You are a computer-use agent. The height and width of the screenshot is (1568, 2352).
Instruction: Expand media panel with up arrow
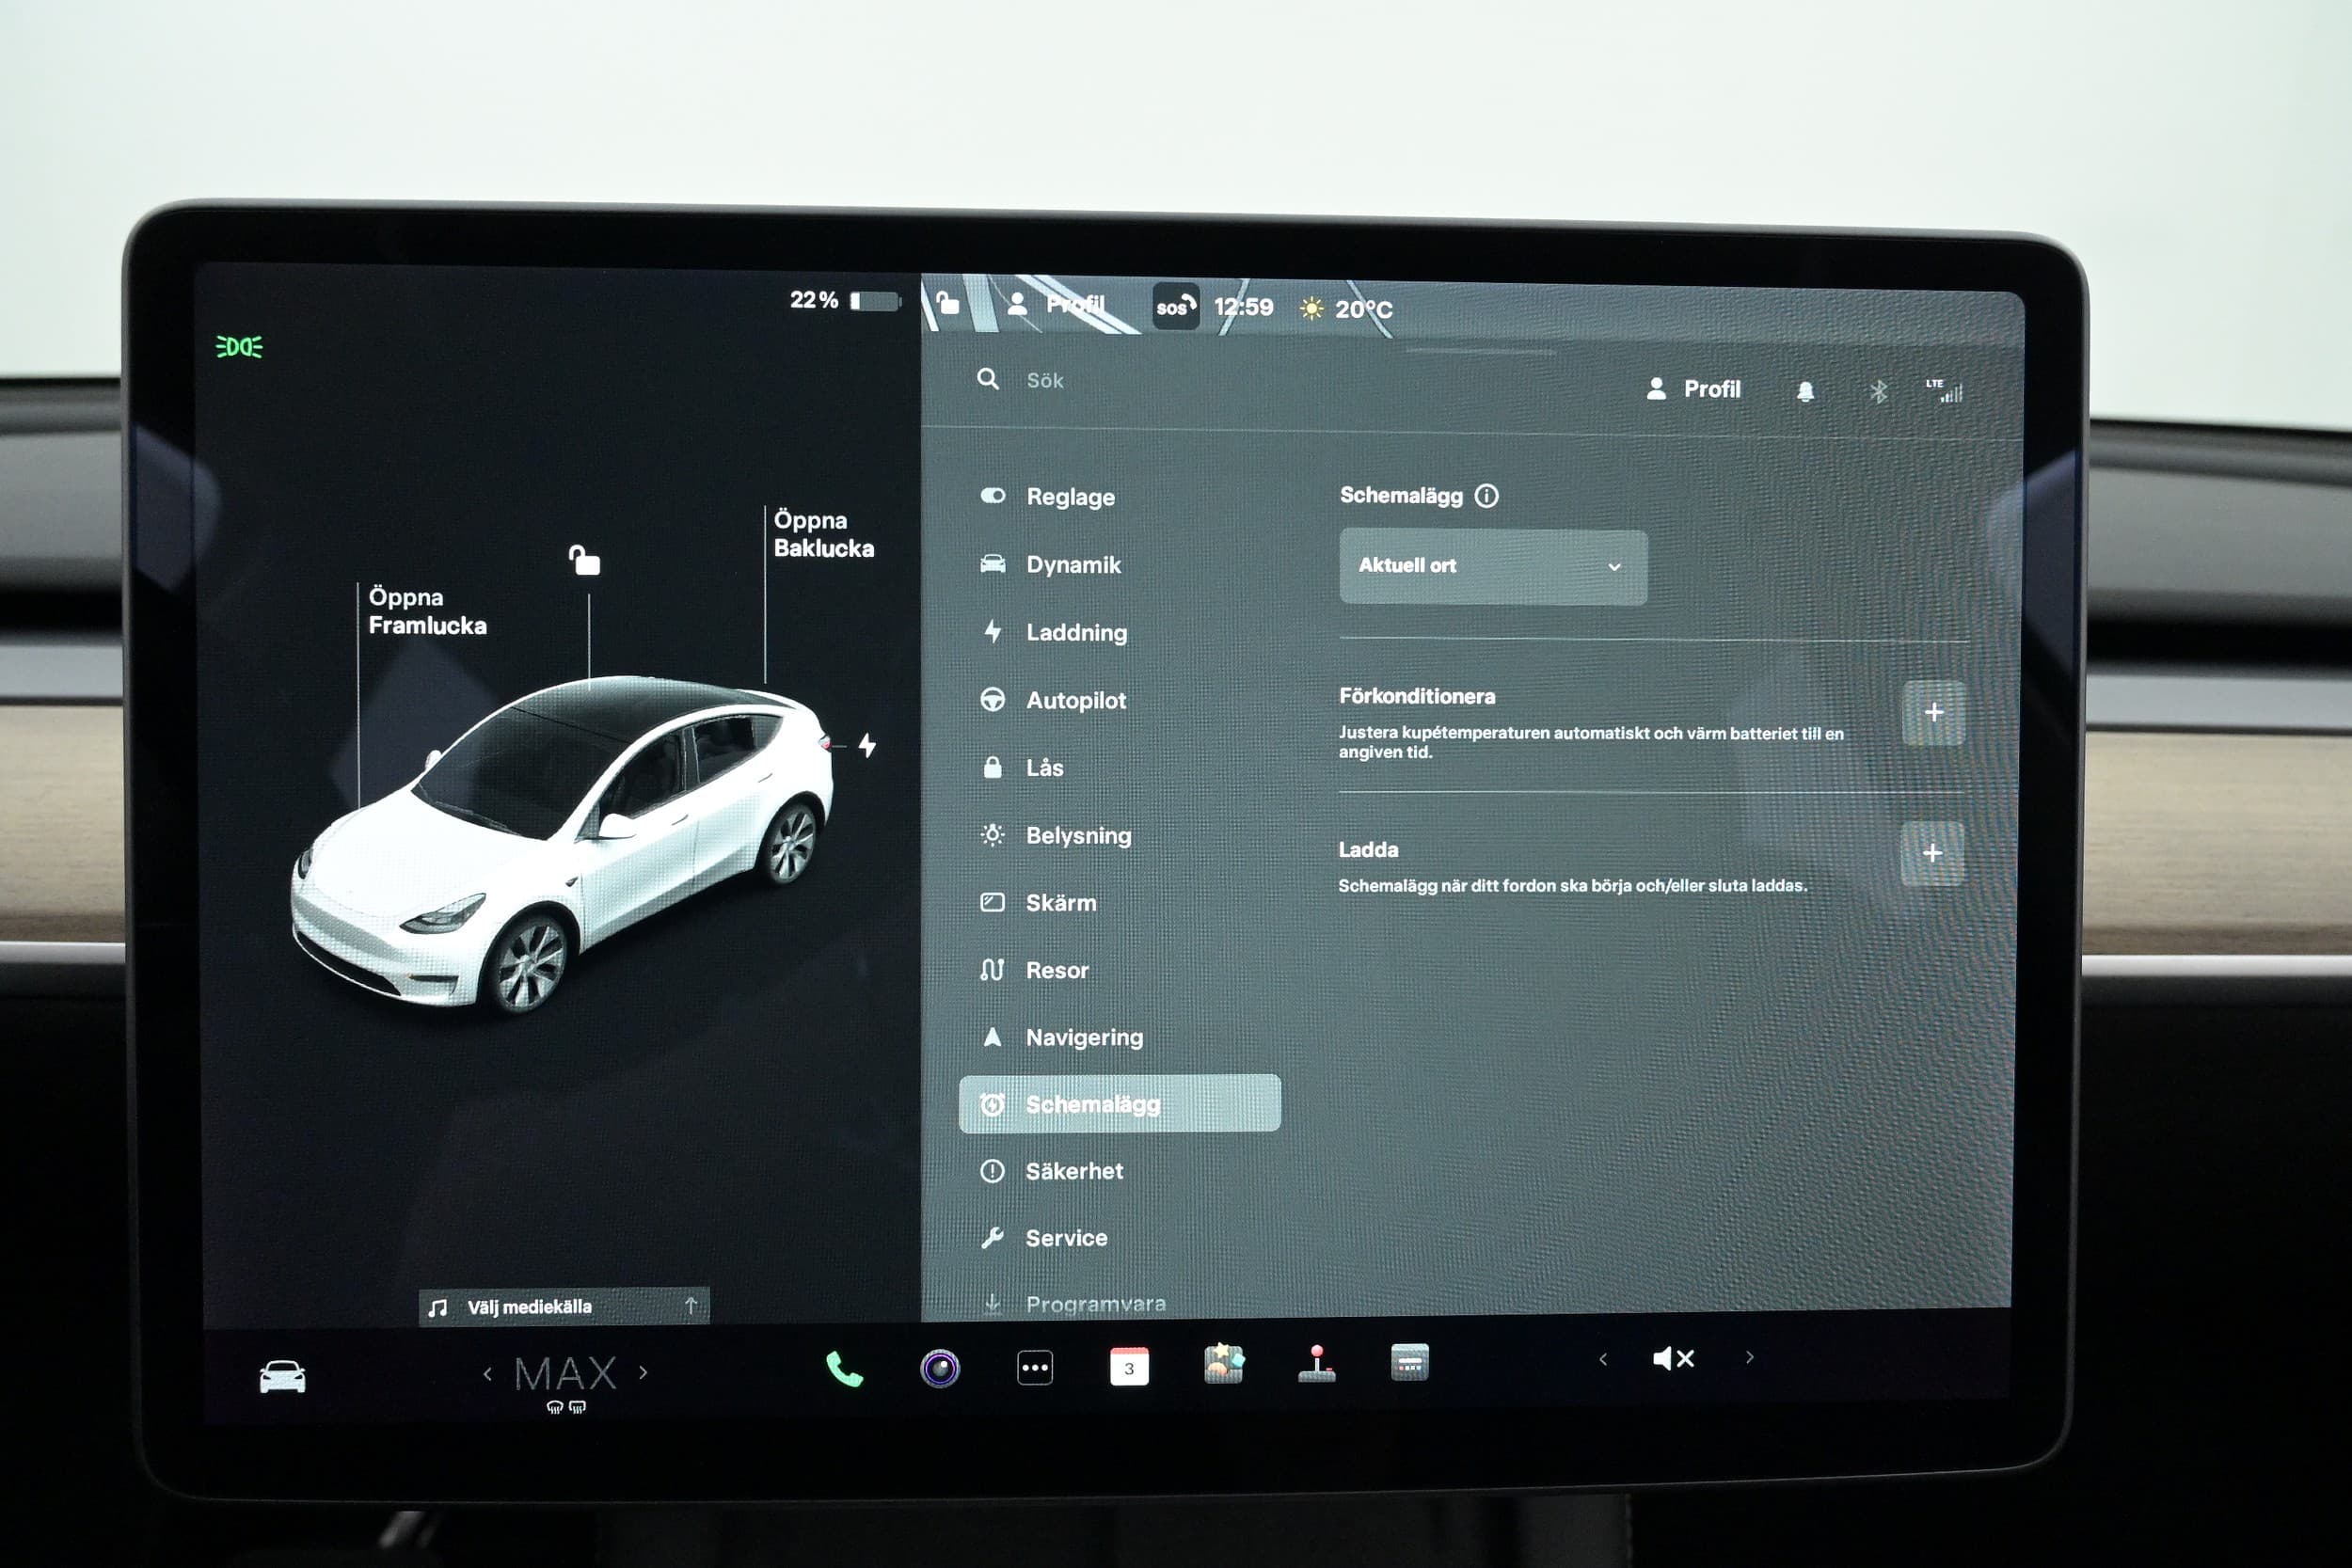click(690, 1306)
